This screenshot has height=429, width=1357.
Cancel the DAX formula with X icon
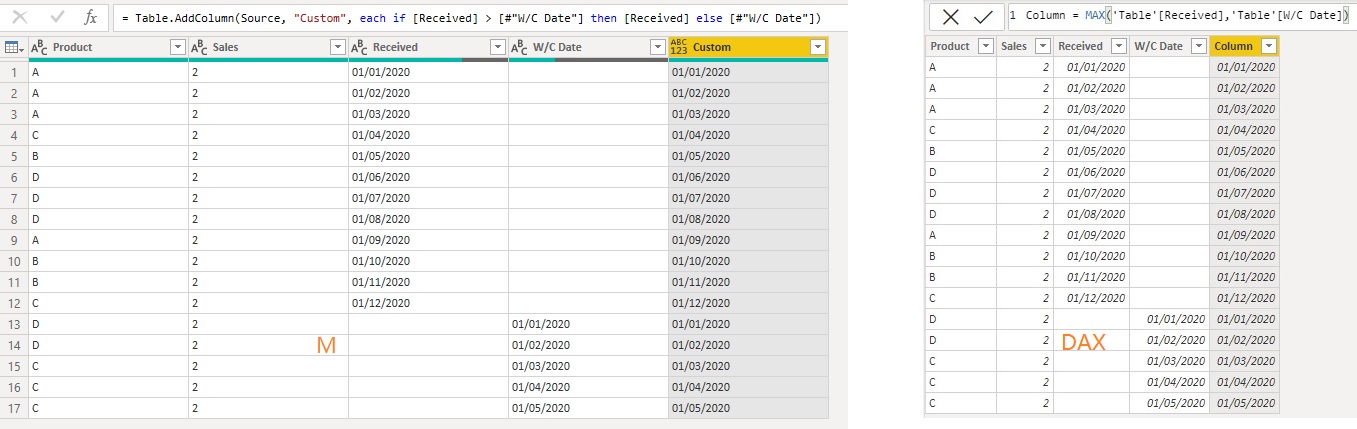coord(951,17)
